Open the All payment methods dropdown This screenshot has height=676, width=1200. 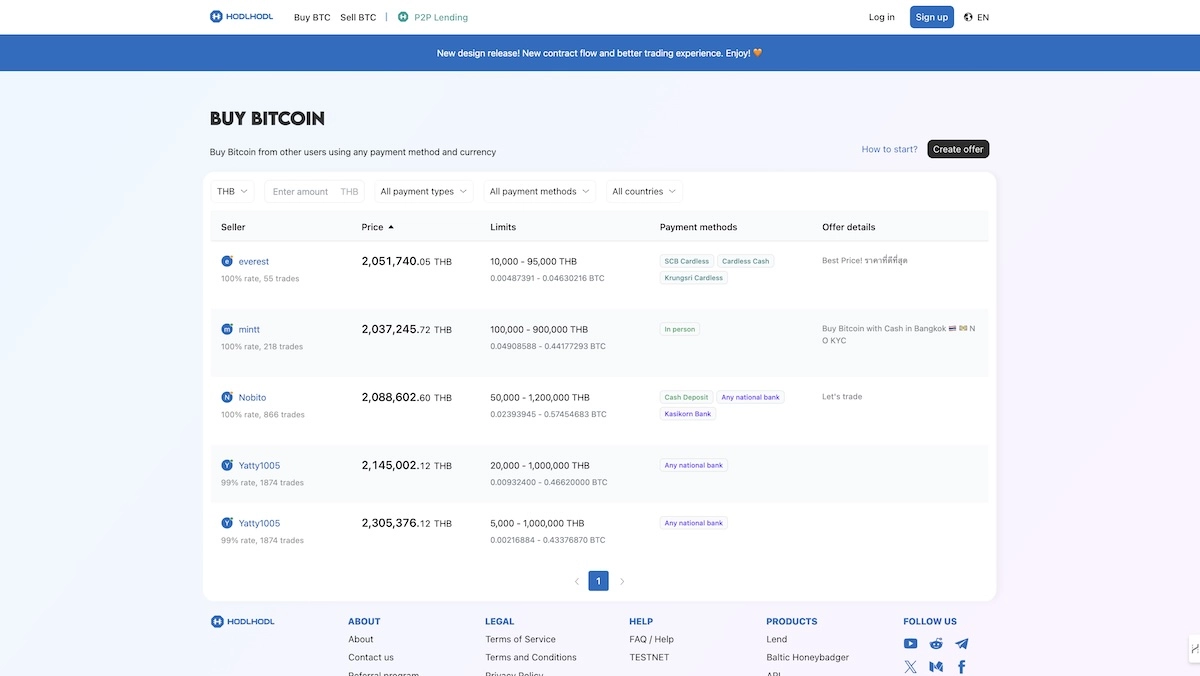coord(540,191)
